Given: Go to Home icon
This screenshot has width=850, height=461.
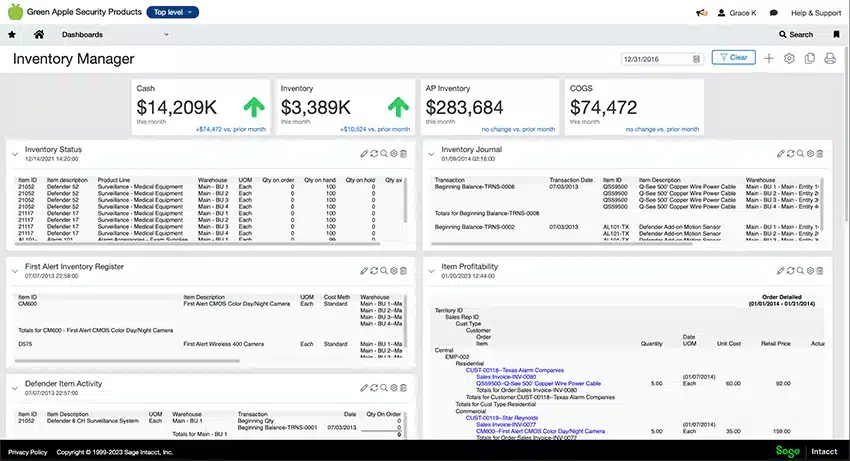Looking at the screenshot, I should [x=38, y=34].
